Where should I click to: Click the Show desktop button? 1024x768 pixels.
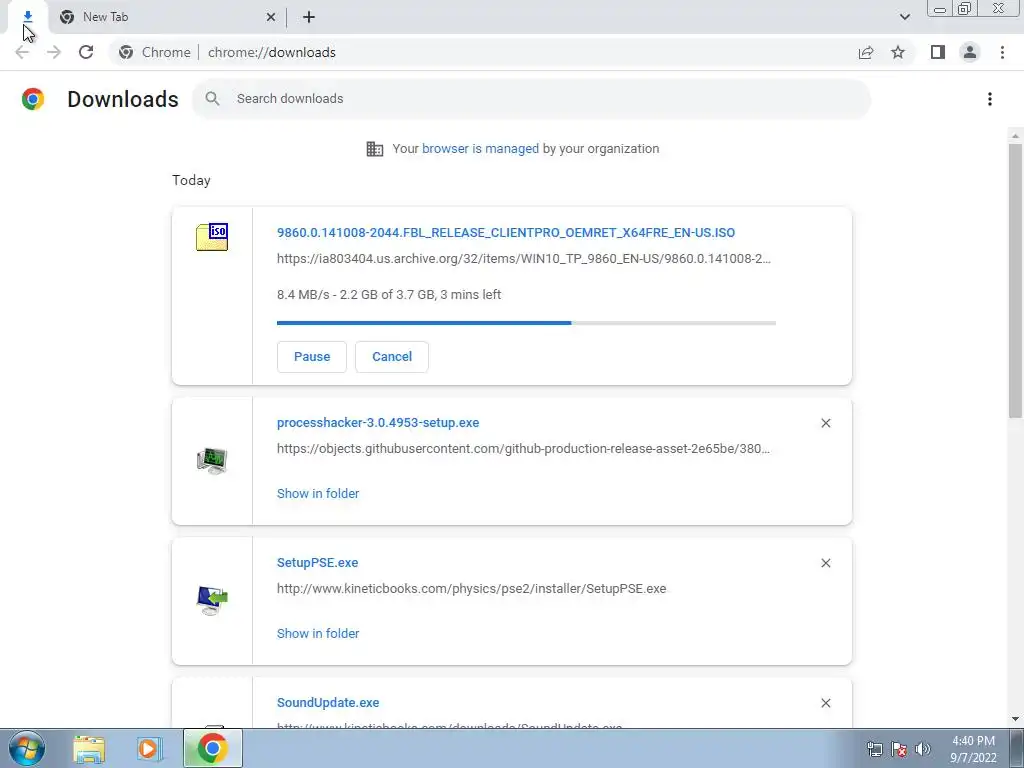pyautogui.click(x=1017, y=749)
